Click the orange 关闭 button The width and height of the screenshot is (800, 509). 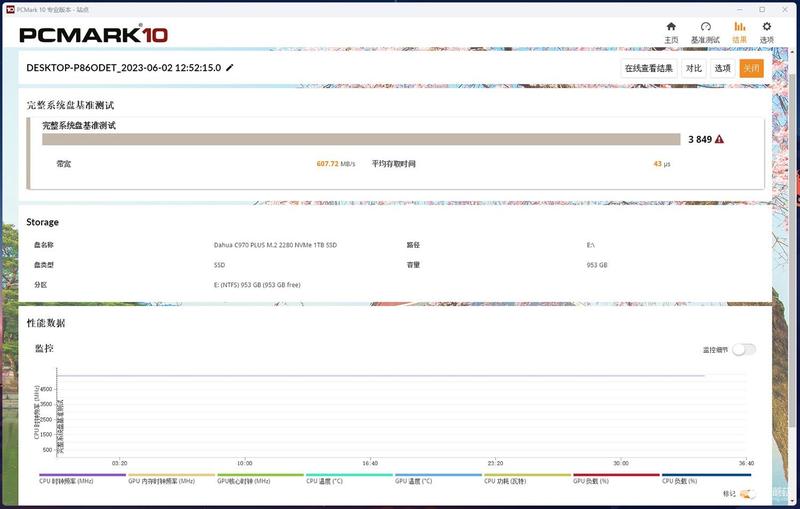(751, 68)
